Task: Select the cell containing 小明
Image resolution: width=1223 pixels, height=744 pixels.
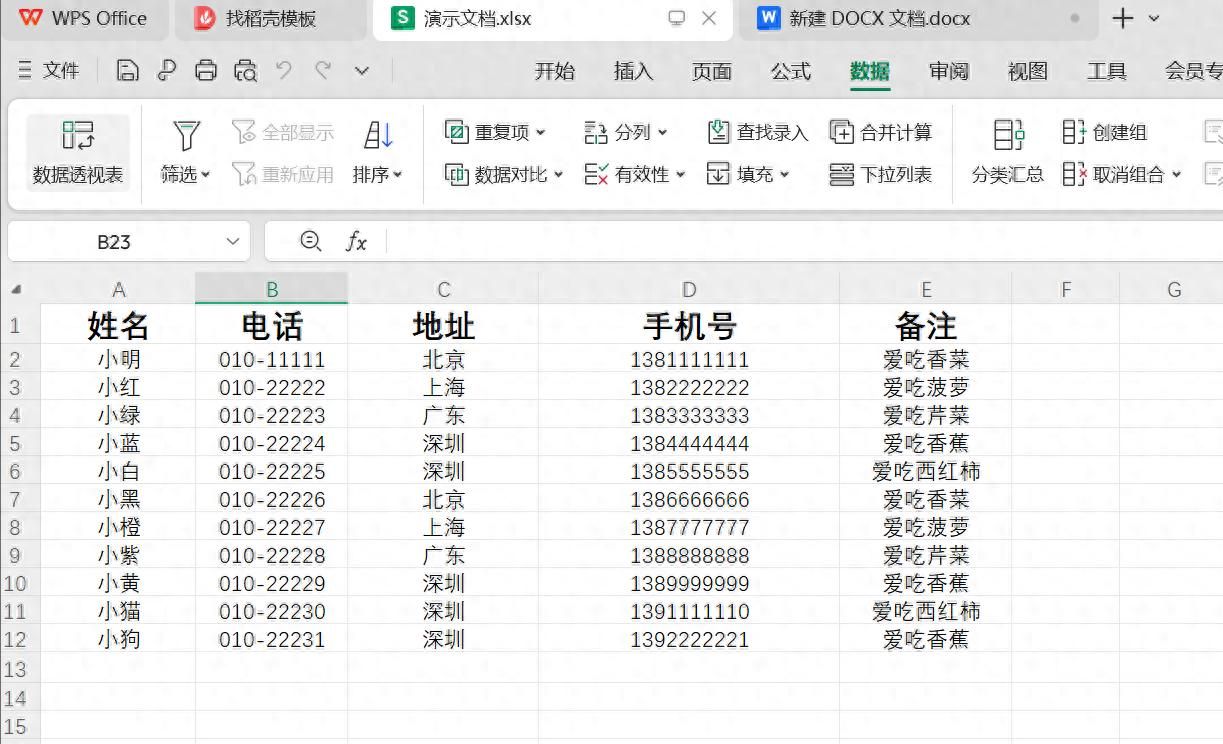Action: 118,359
